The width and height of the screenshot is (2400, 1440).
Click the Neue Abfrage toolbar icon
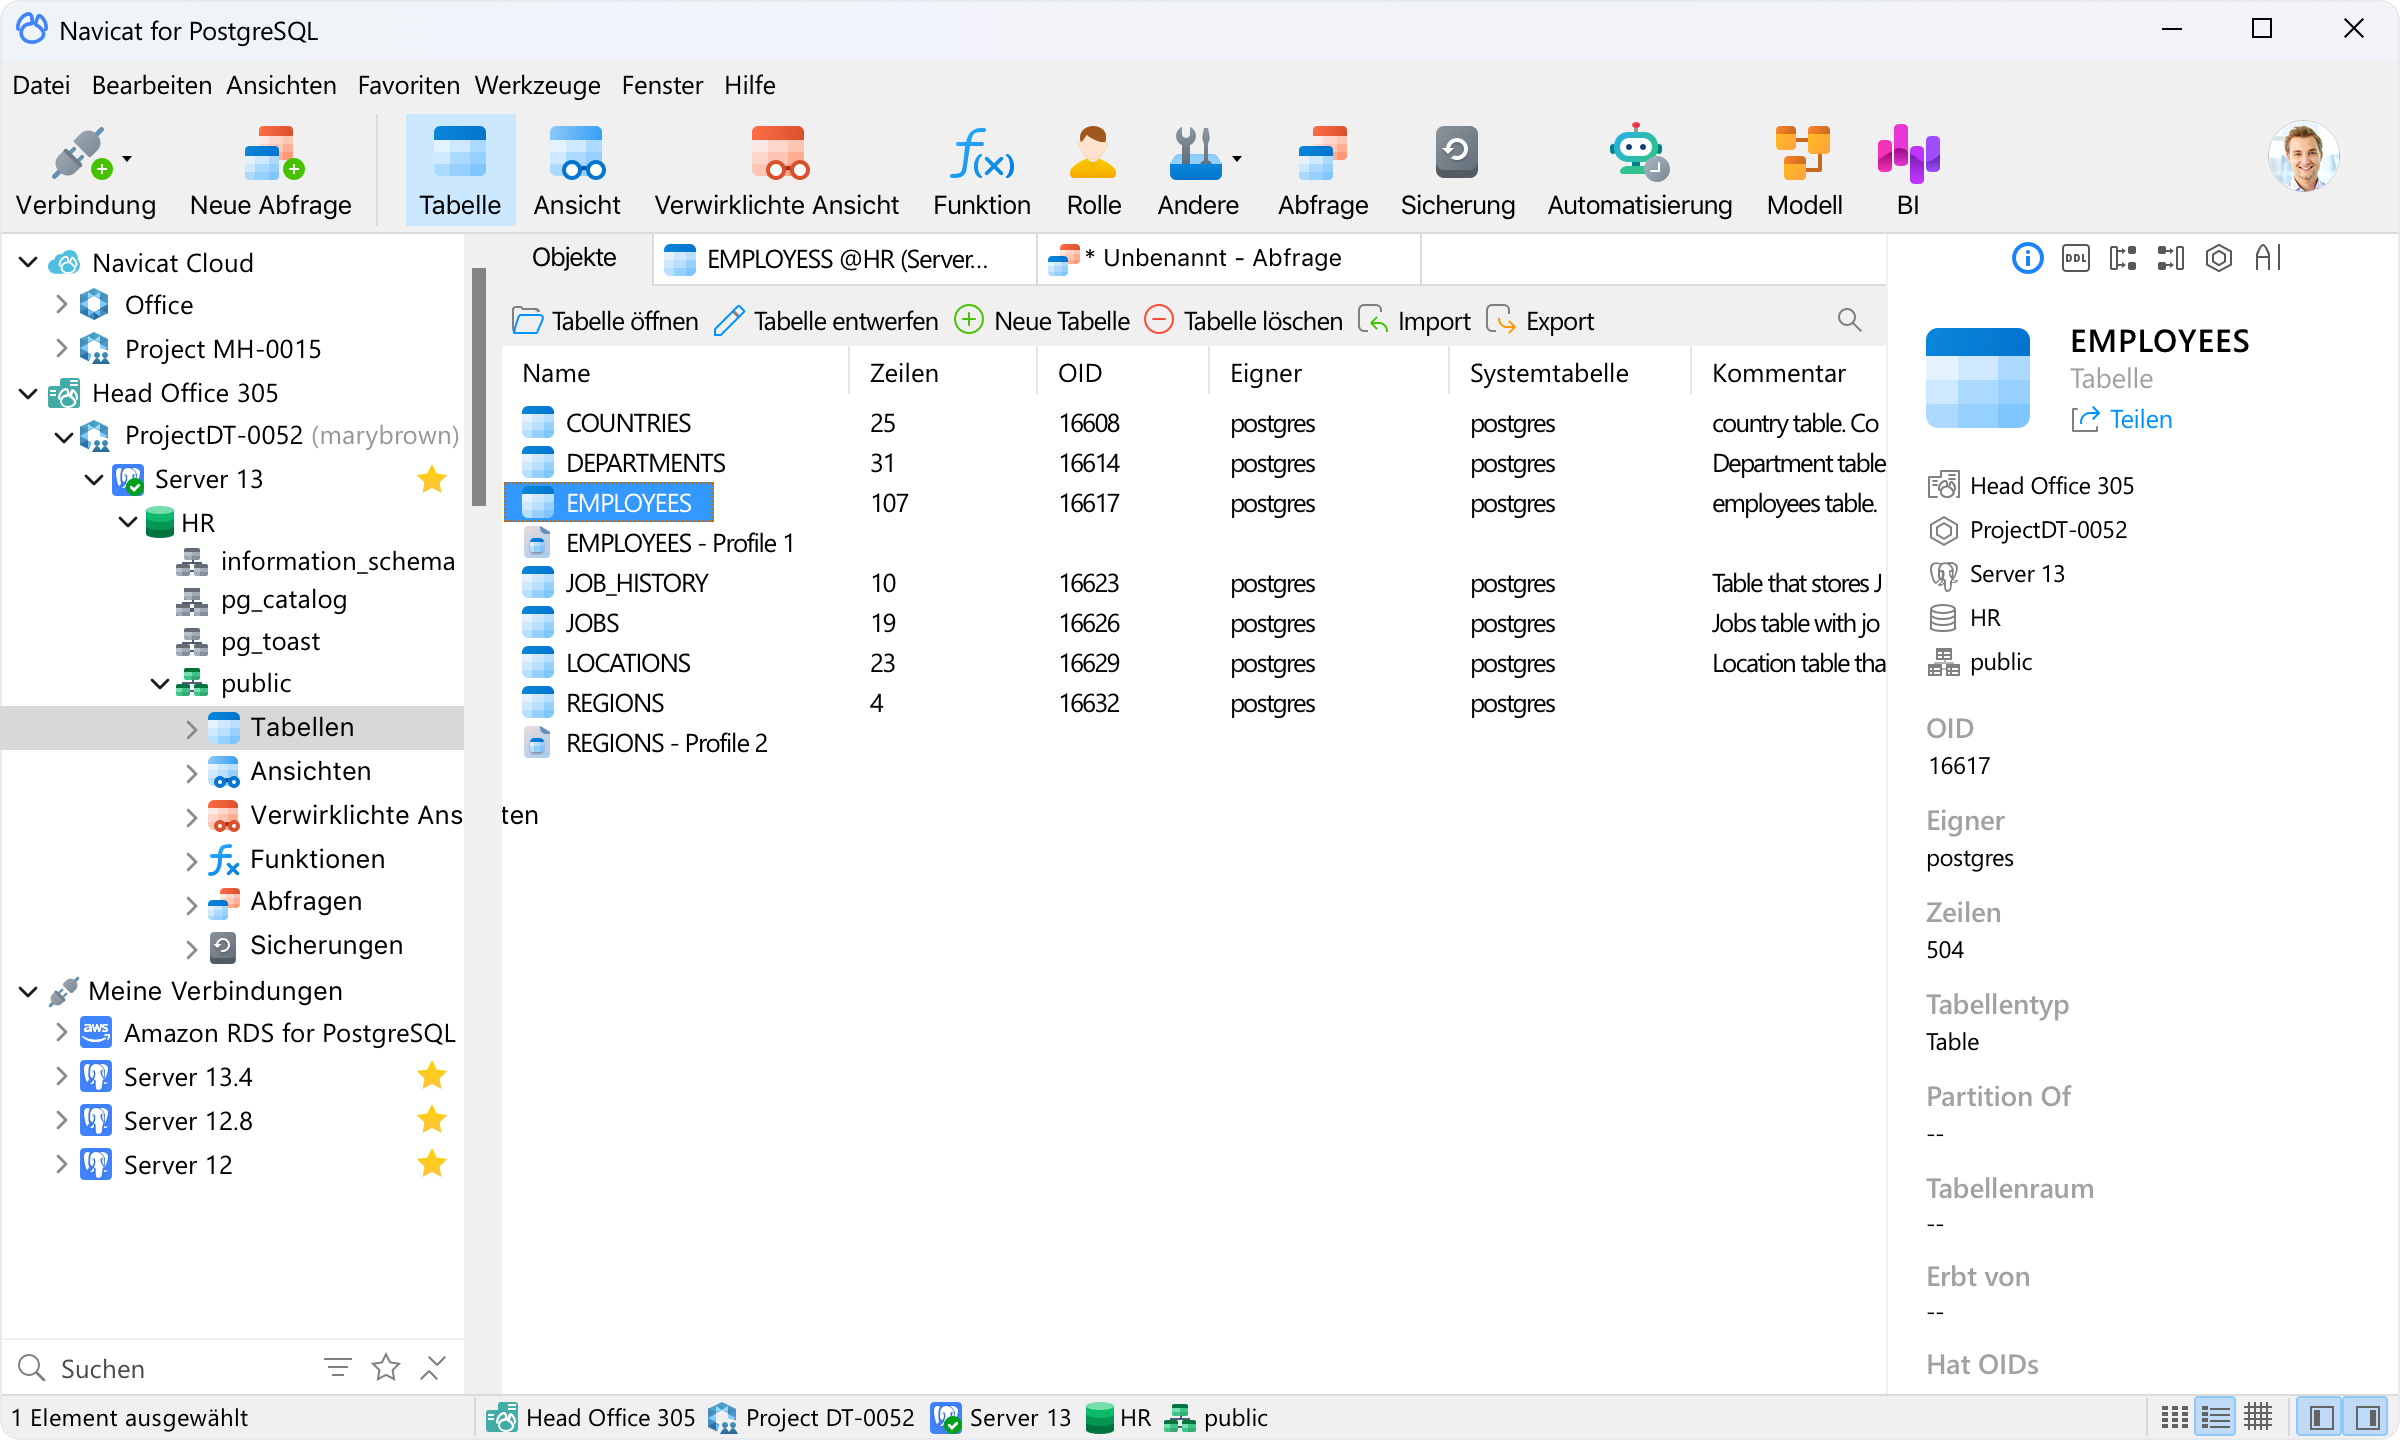(x=271, y=171)
